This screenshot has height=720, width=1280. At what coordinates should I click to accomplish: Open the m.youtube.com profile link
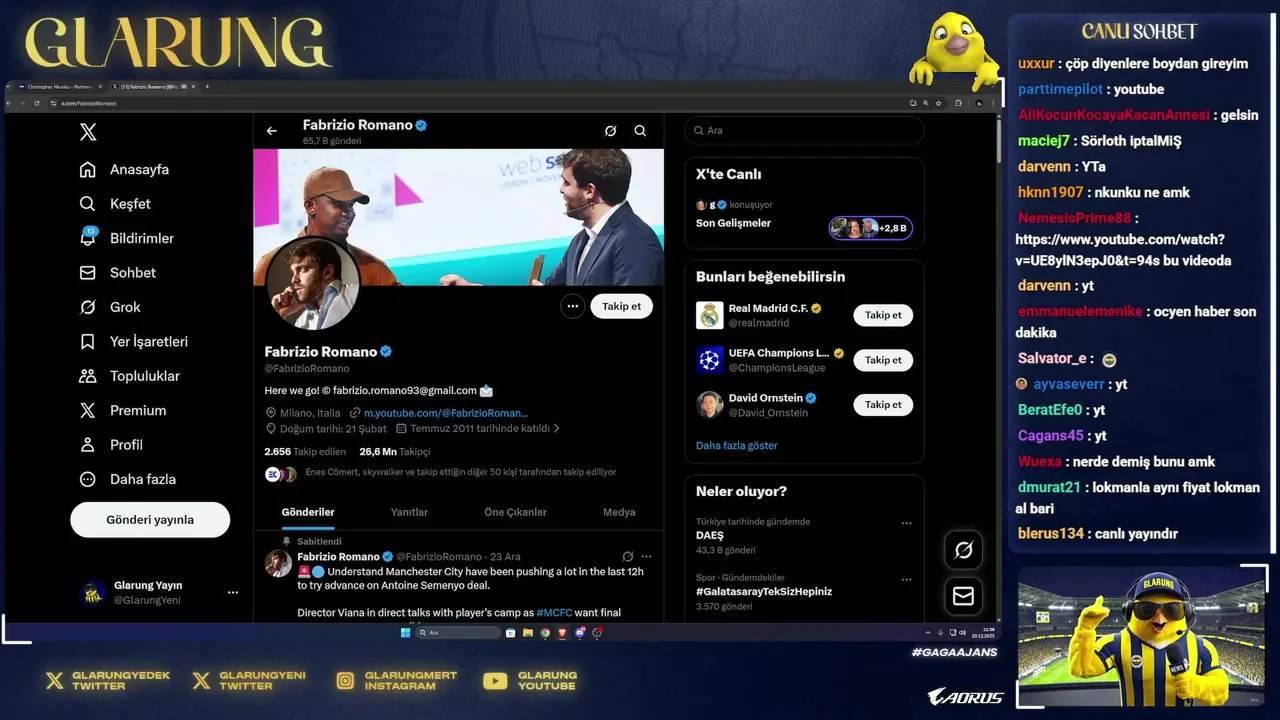pyautogui.click(x=446, y=413)
